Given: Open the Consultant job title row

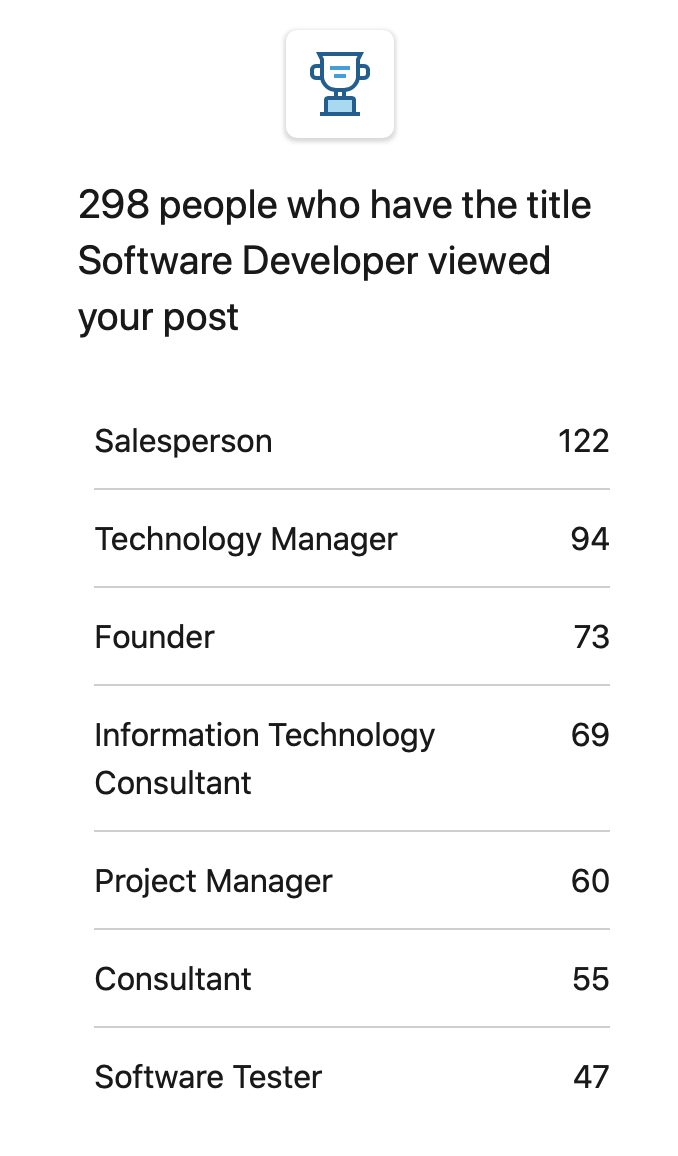Looking at the screenshot, I should (352, 978).
